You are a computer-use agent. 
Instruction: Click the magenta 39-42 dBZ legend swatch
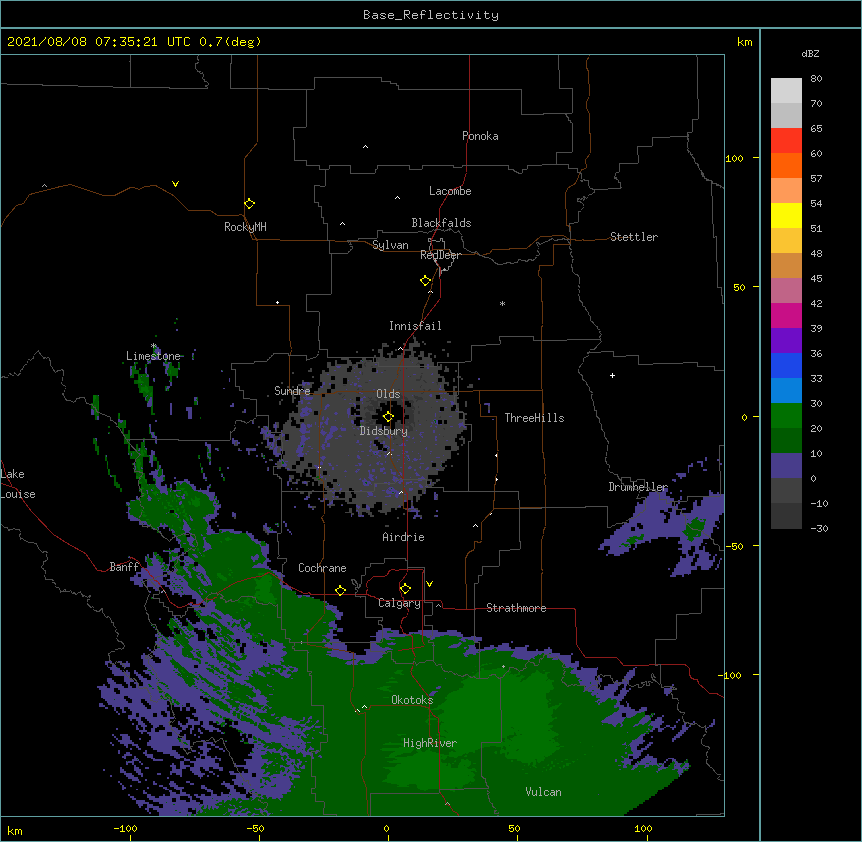pos(786,316)
